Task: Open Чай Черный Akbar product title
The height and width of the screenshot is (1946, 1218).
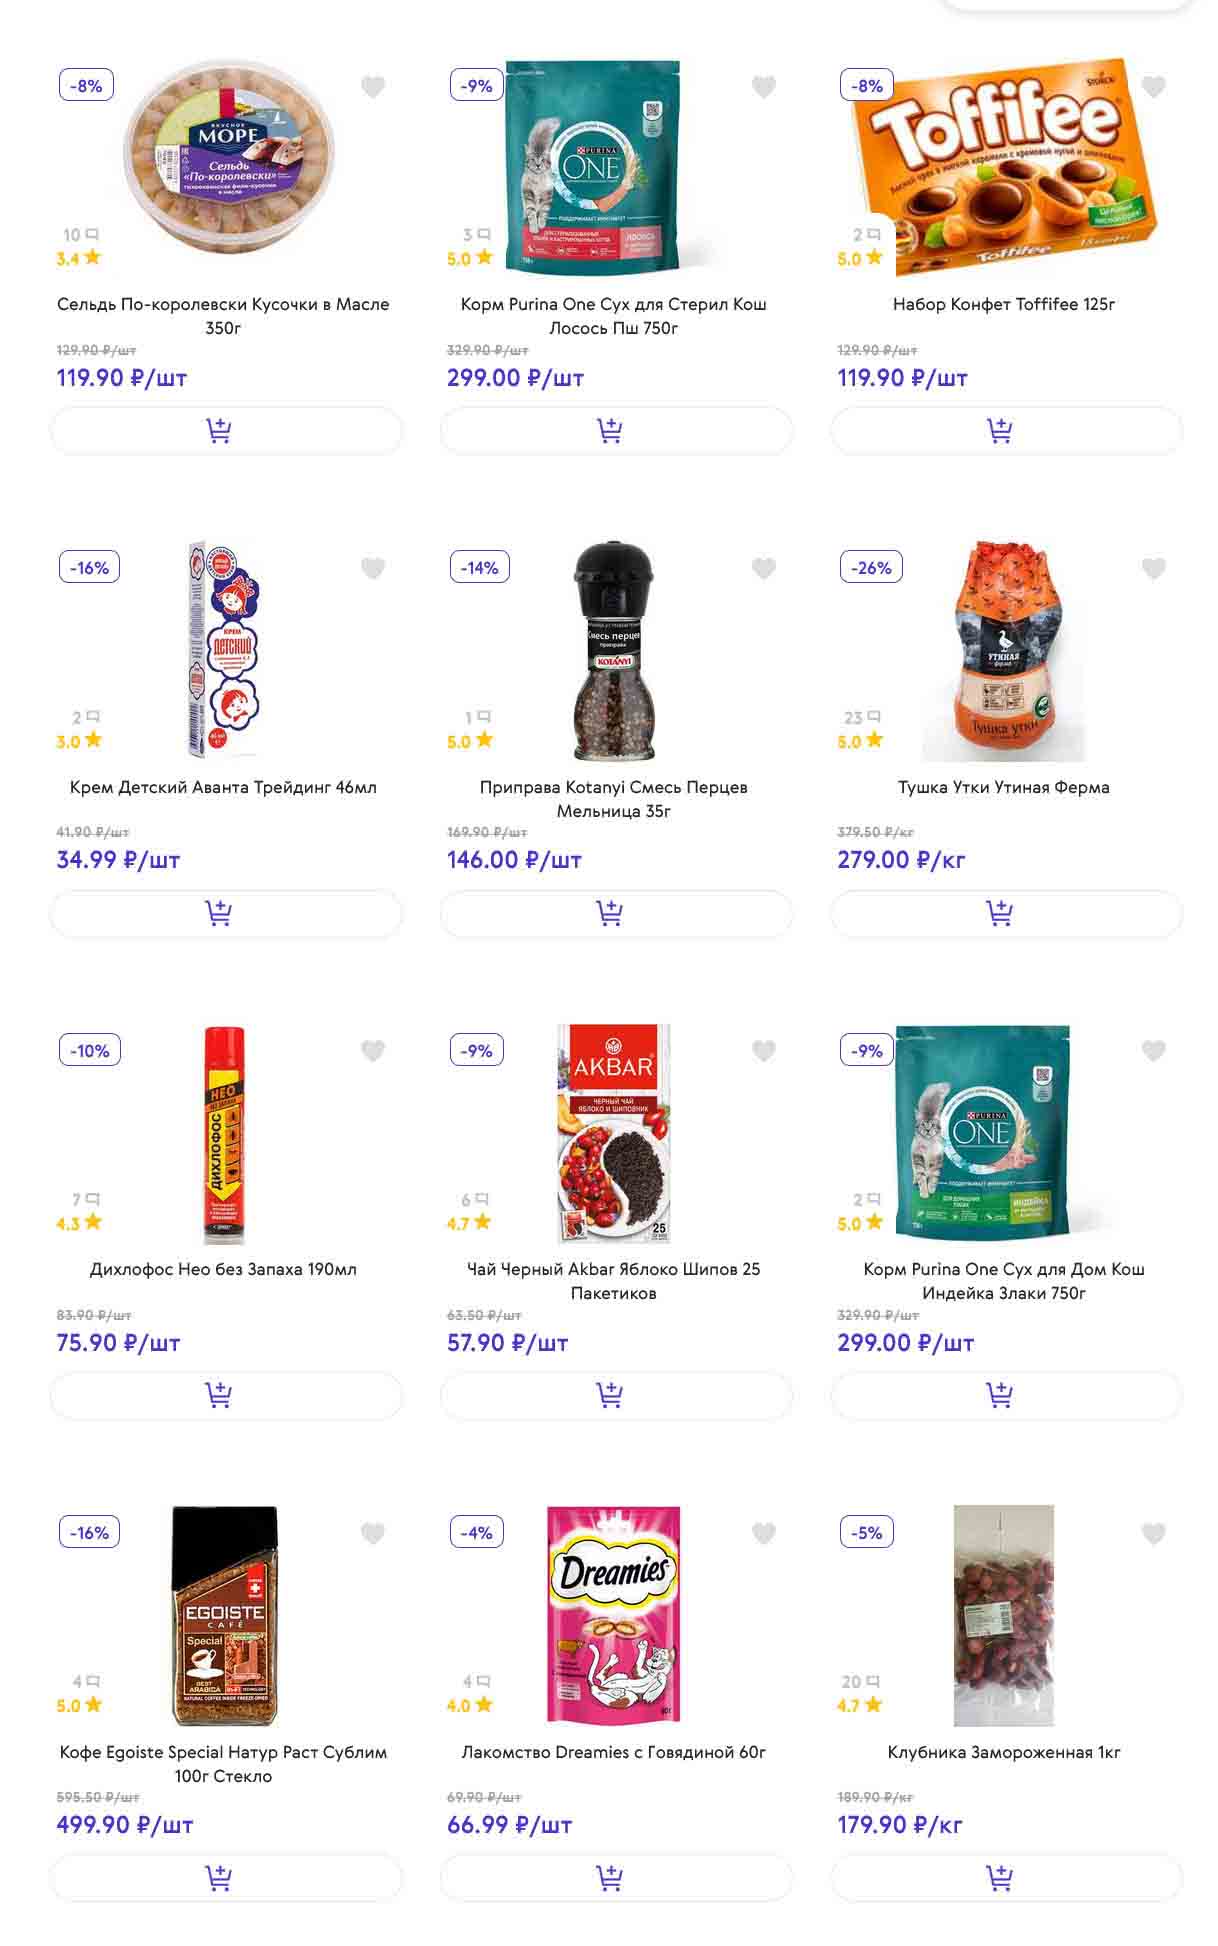Action: (x=613, y=1281)
